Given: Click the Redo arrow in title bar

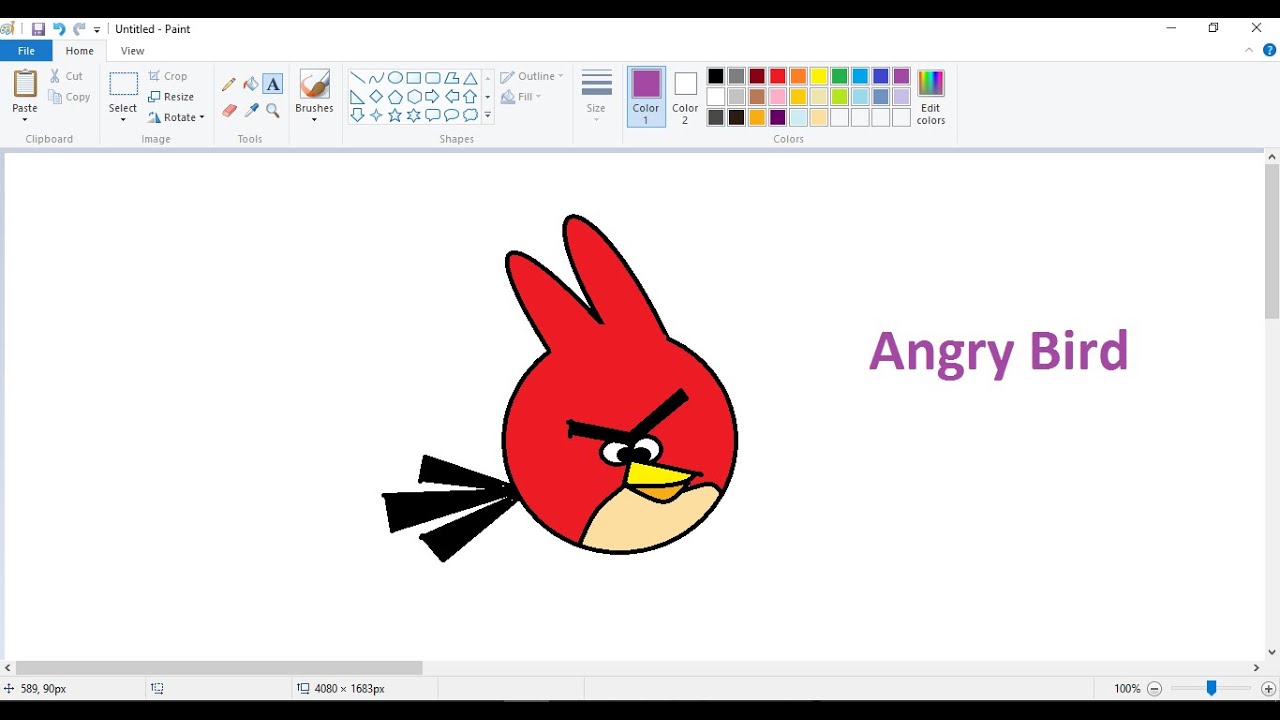Looking at the screenshot, I should coord(79,29).
